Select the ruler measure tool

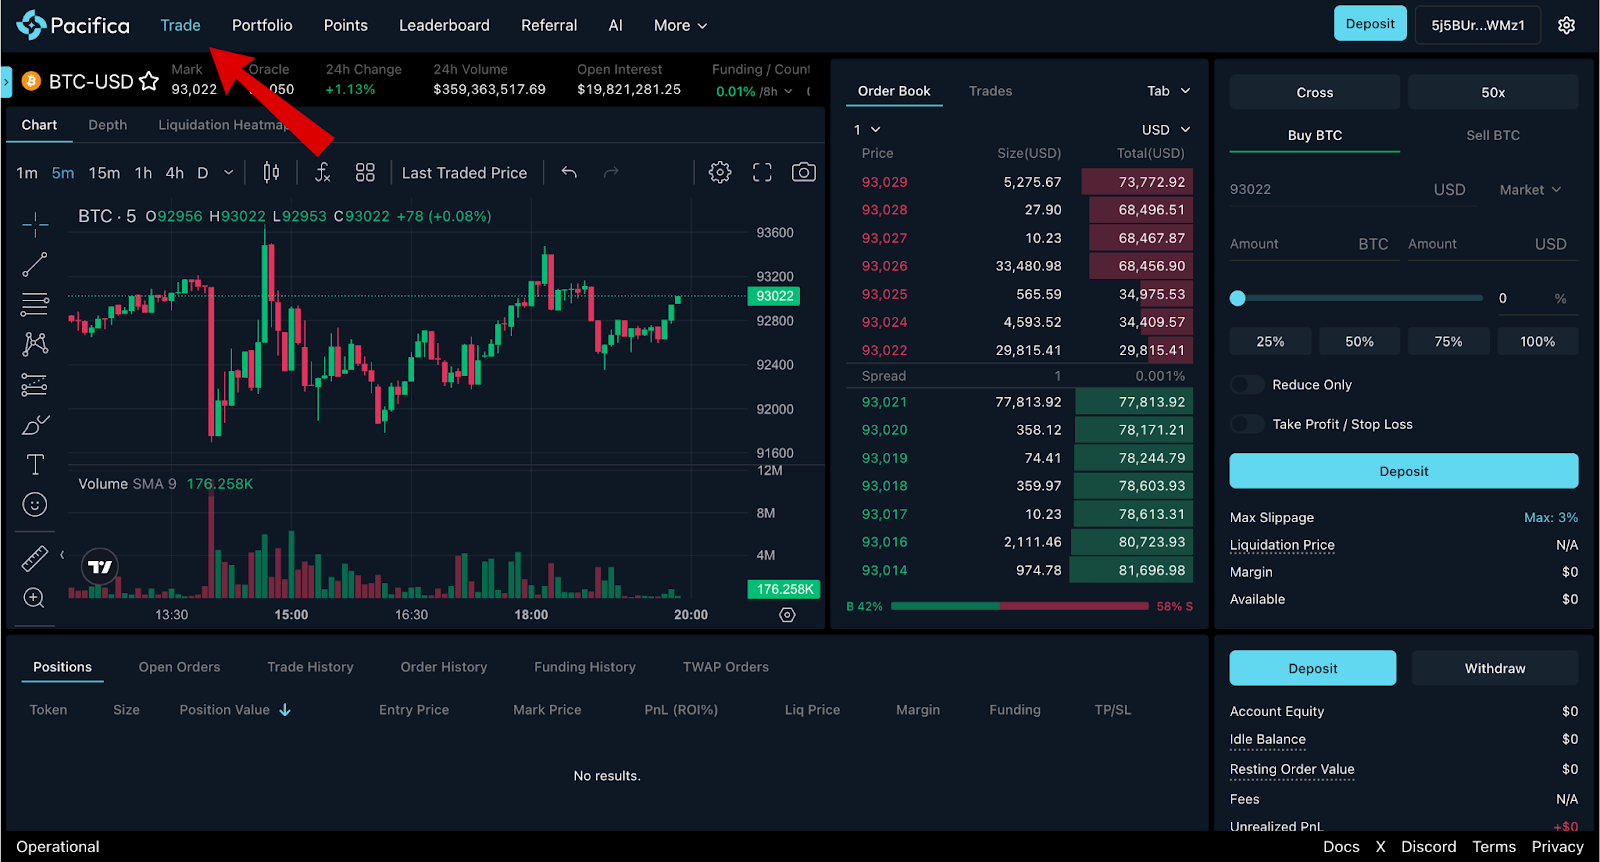[35, 558]
